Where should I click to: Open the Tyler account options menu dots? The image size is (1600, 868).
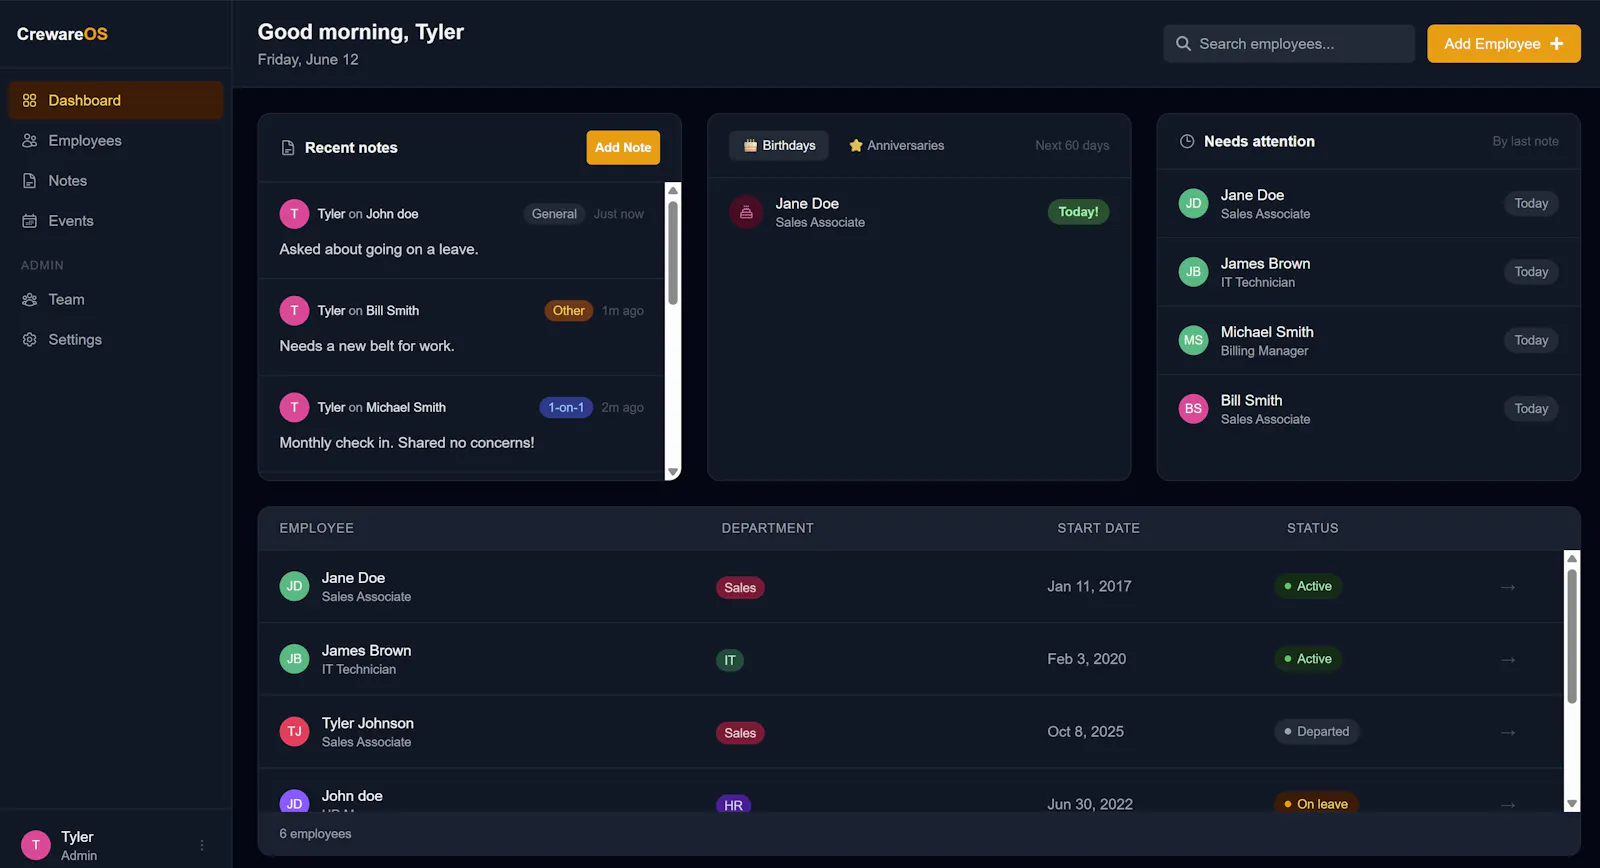tap(202, 845)
